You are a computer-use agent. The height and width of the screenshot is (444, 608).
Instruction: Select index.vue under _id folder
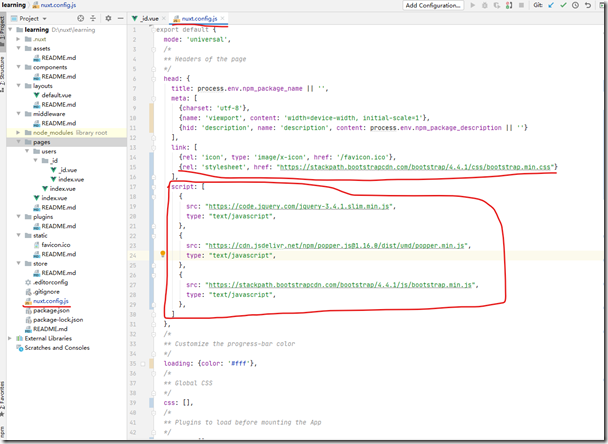[71, 179]
